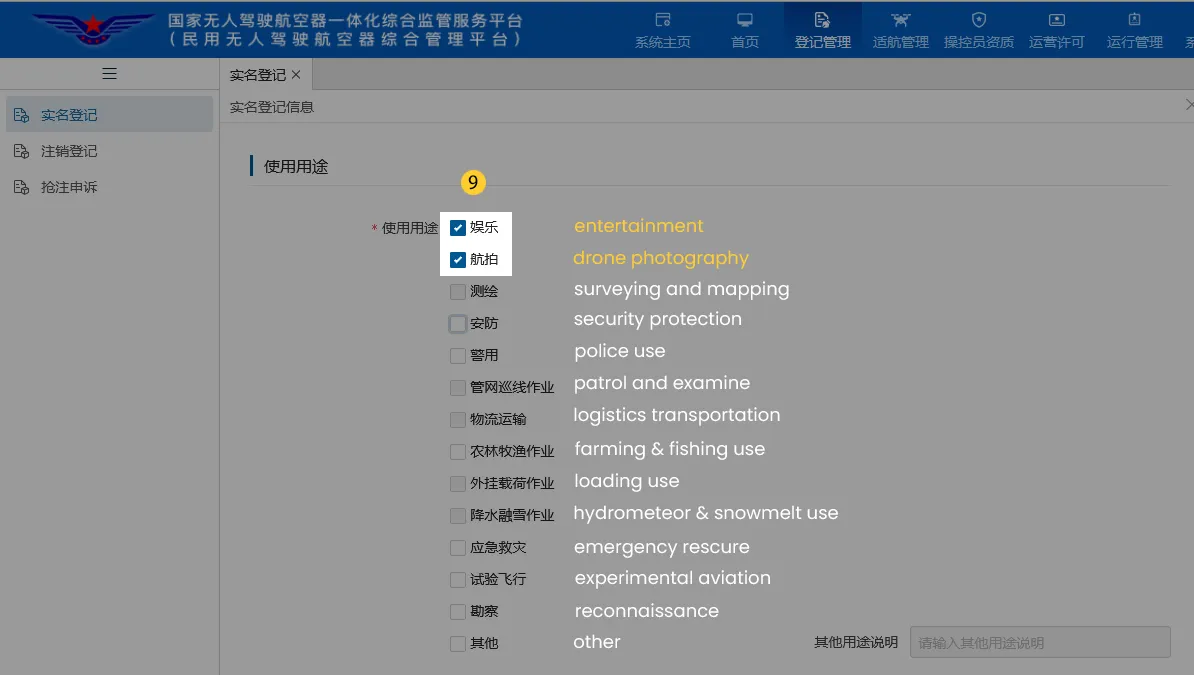This screenshot has width=1194, height=675.
Task: Check the 物流运输 logistics transportation option
Action: tap(456, 419)
